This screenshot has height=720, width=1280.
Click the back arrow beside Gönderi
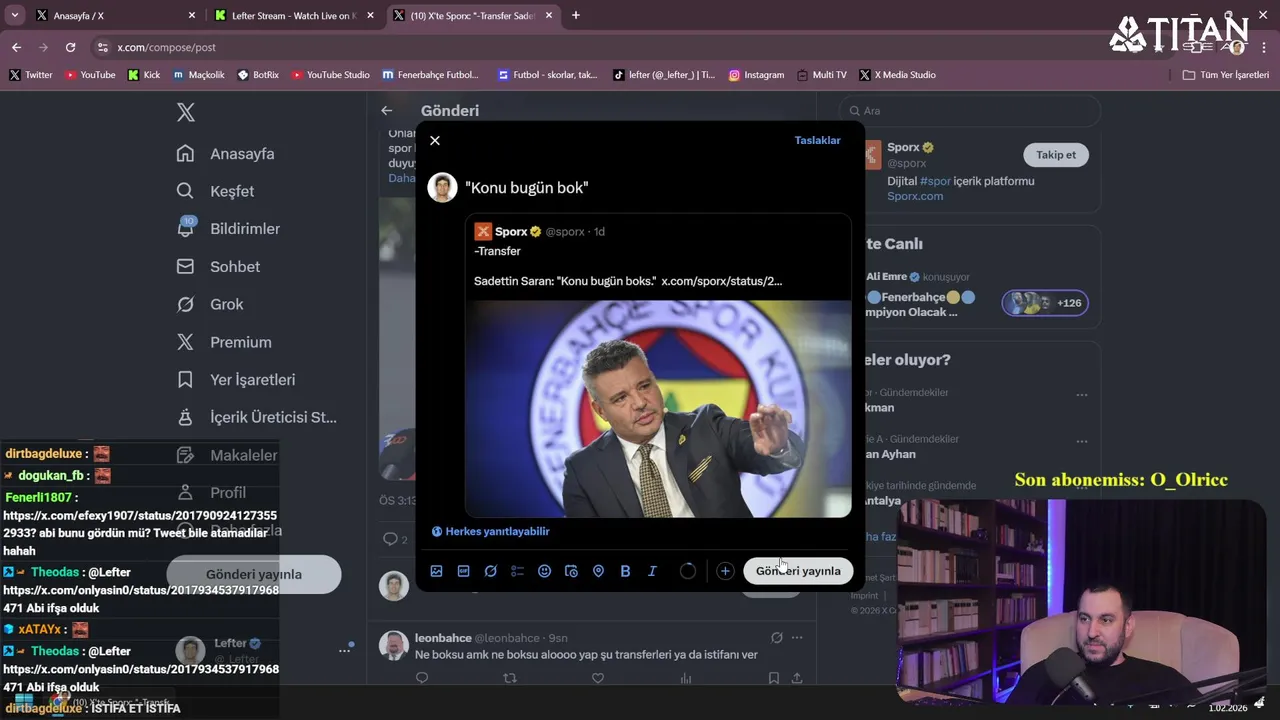tap(387, 111)
